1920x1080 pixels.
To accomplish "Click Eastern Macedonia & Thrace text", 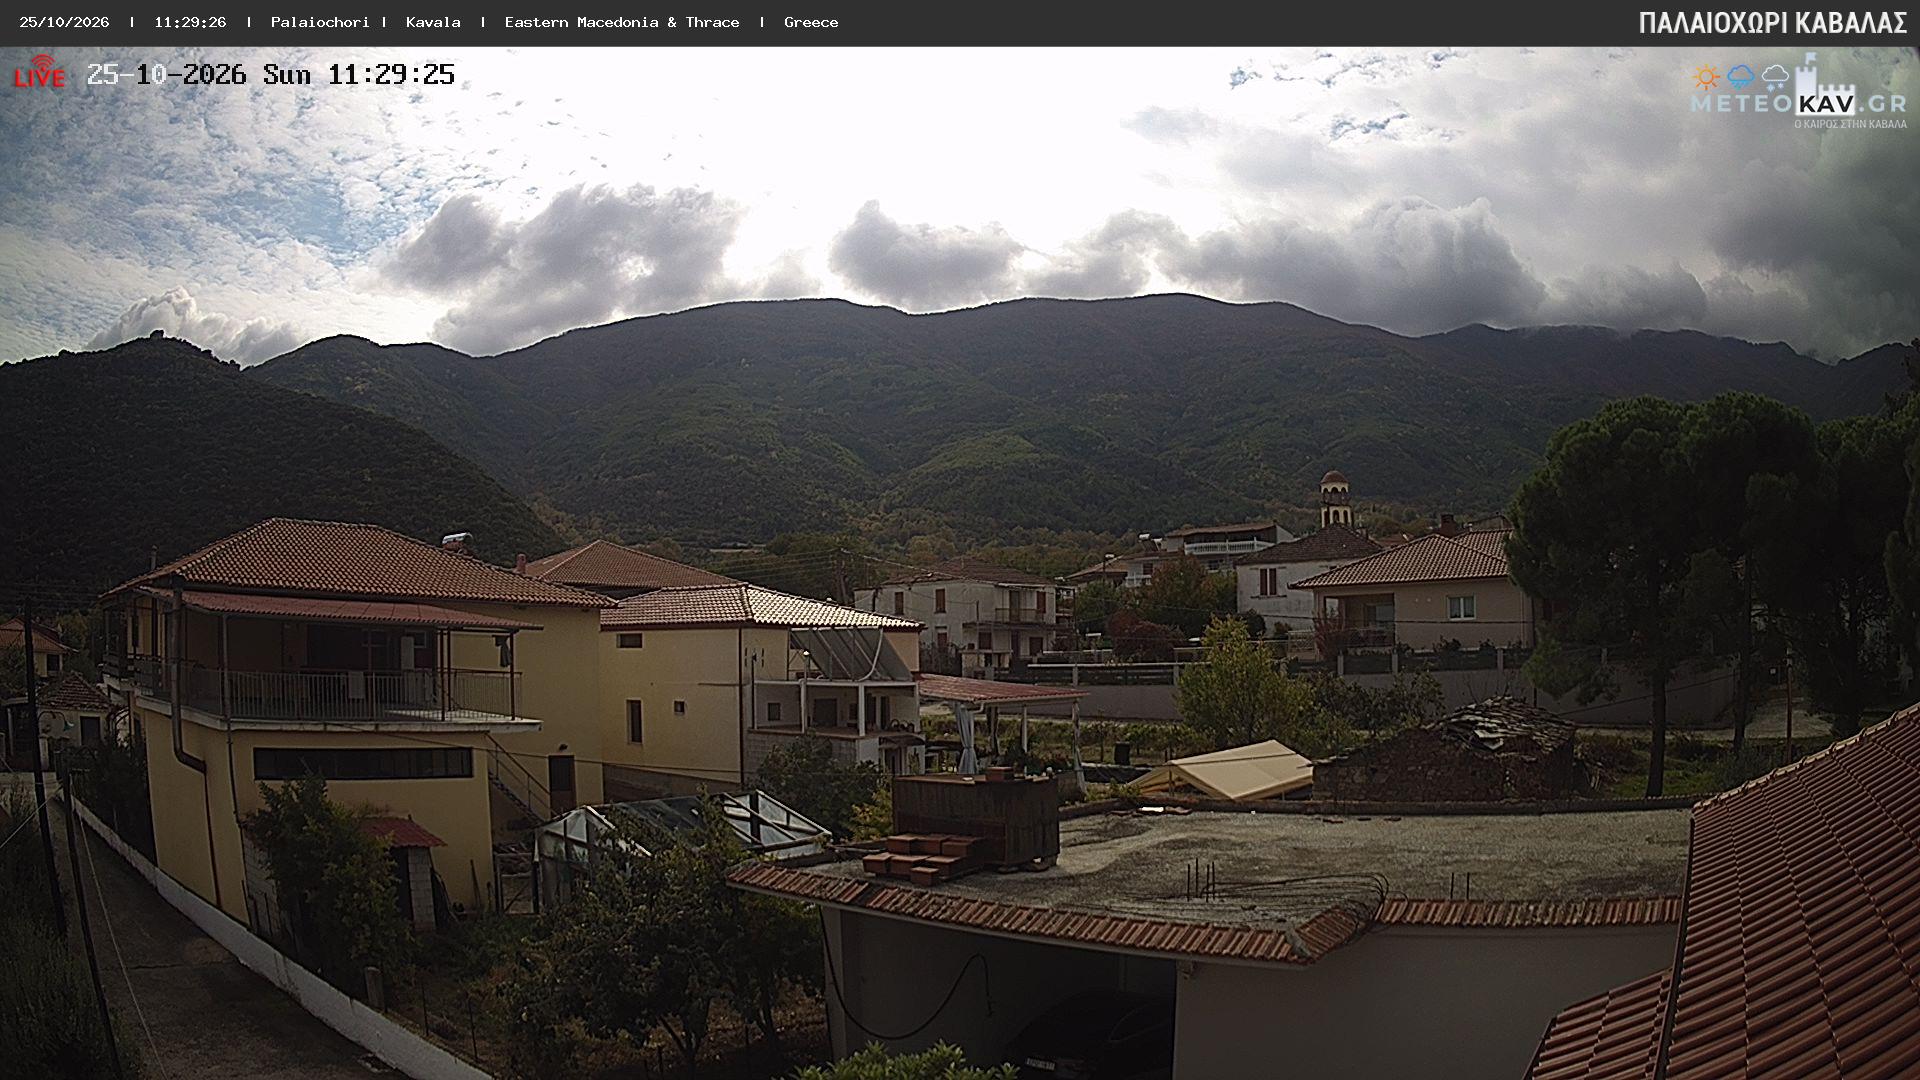I will [622, 22].
